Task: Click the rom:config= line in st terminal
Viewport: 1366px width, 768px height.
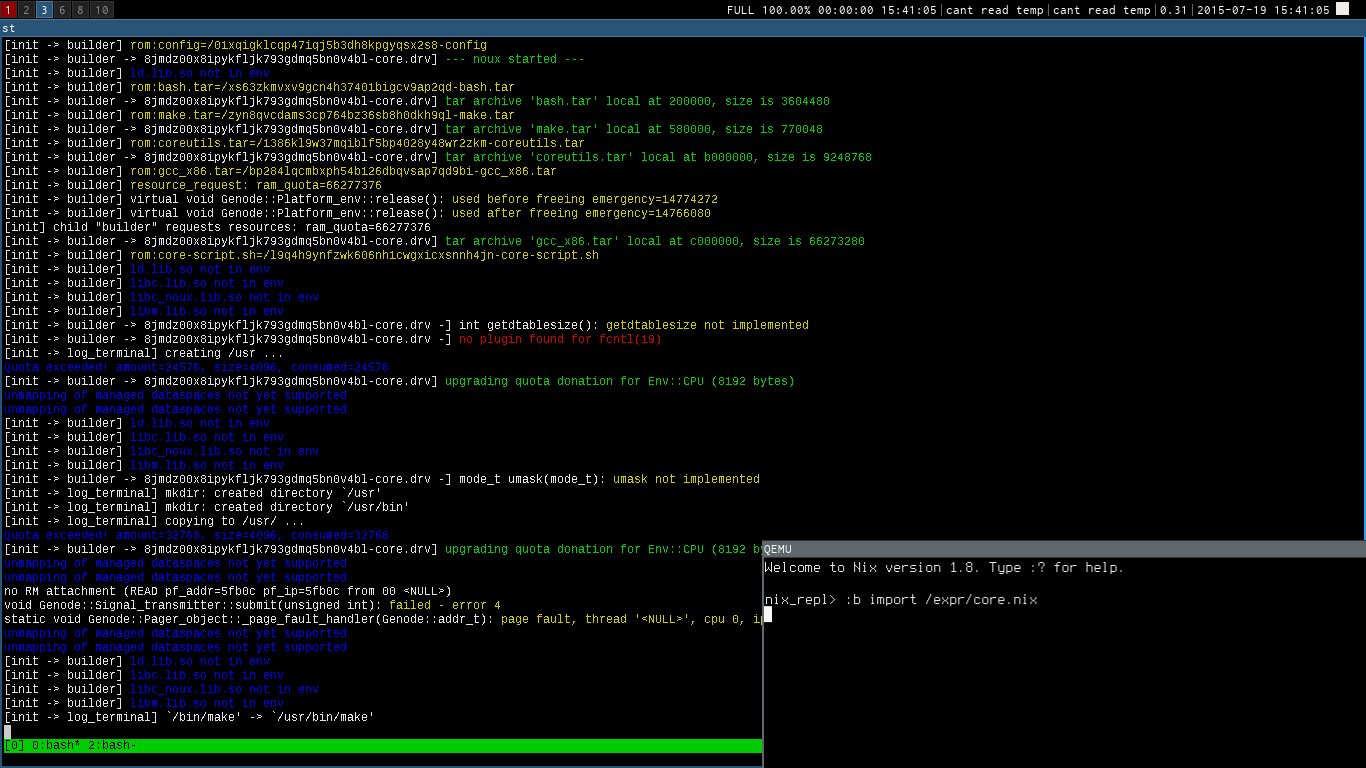Action: (x=245, y=45)
